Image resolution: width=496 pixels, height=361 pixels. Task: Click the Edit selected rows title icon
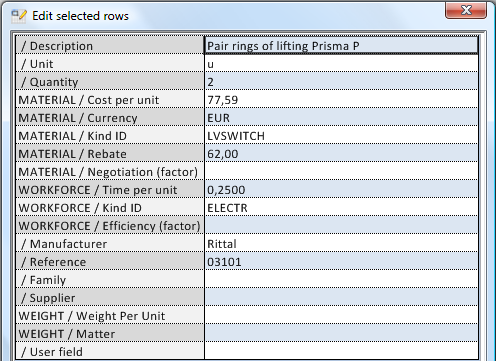pyautogui.click(x=18, y=16)
